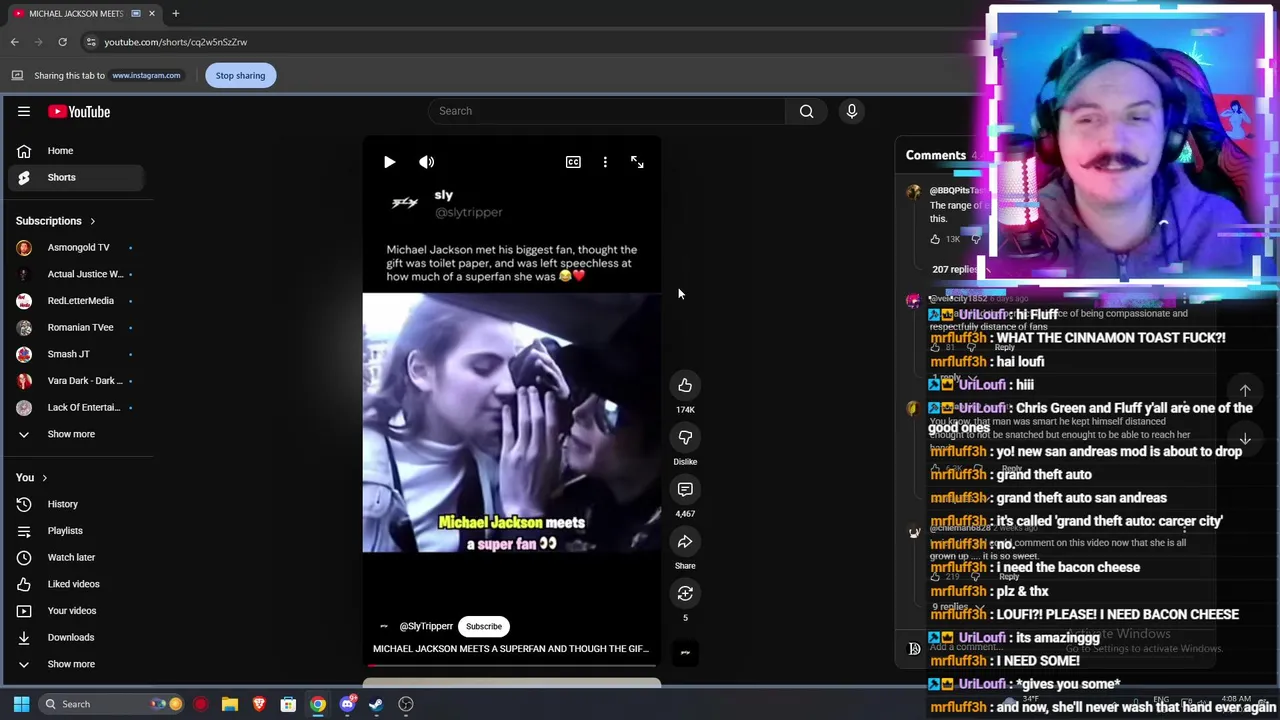This screenshot has height=720, width=1280.
Task: Go to previous Short with up arrow
Action: point(1245,390)
